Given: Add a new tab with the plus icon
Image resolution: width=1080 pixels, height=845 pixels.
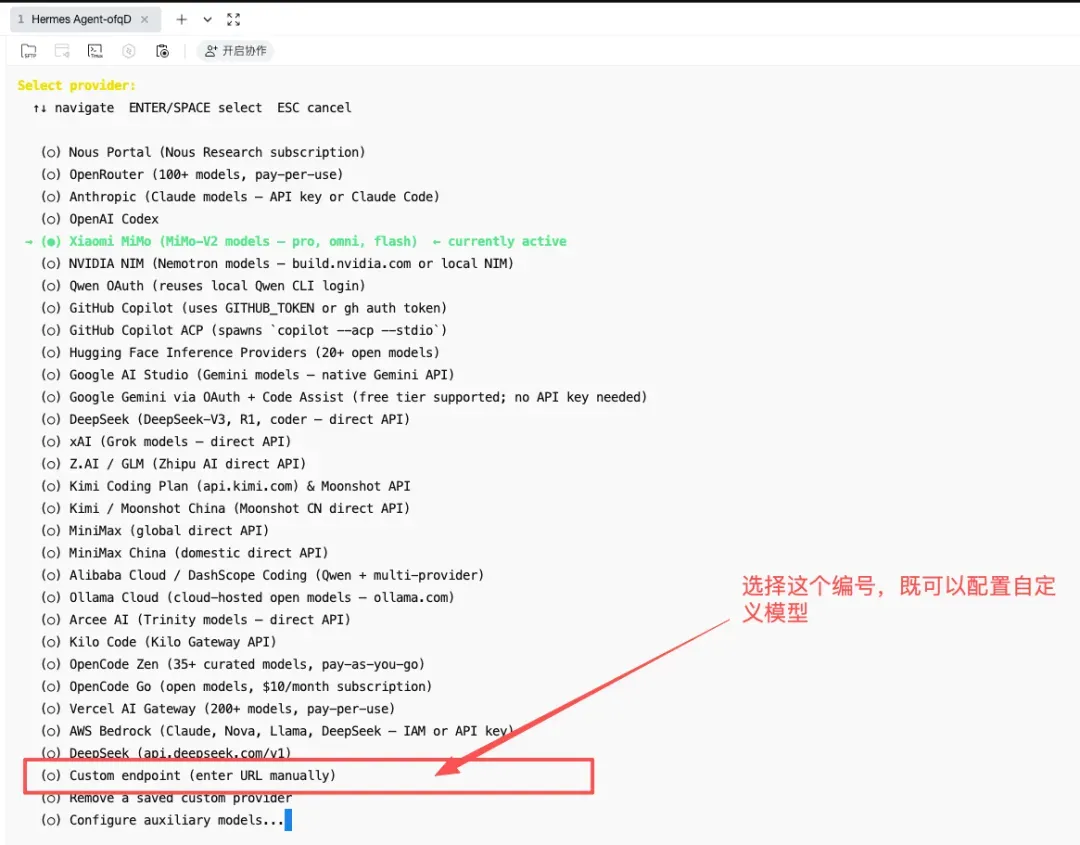Looking at the screenshot, I should [x=181, y=19].
